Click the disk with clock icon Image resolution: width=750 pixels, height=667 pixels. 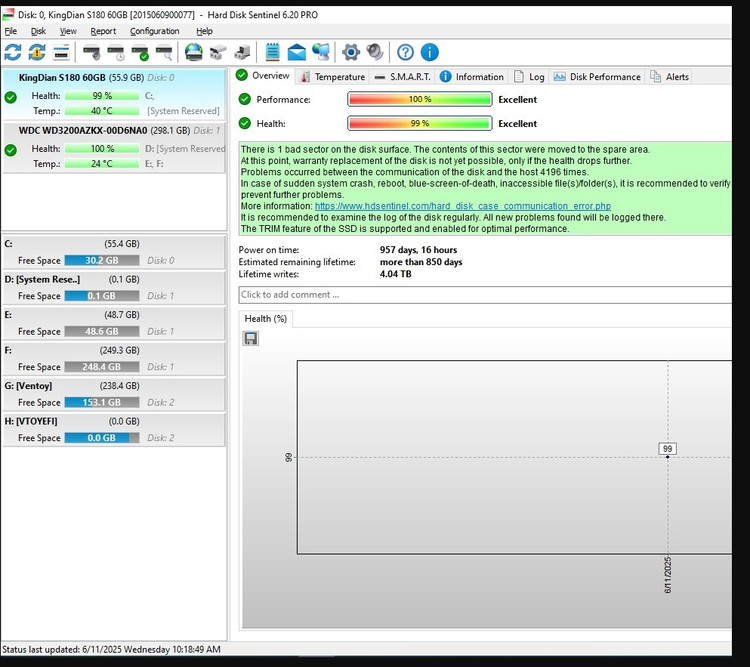pos(116,52)
